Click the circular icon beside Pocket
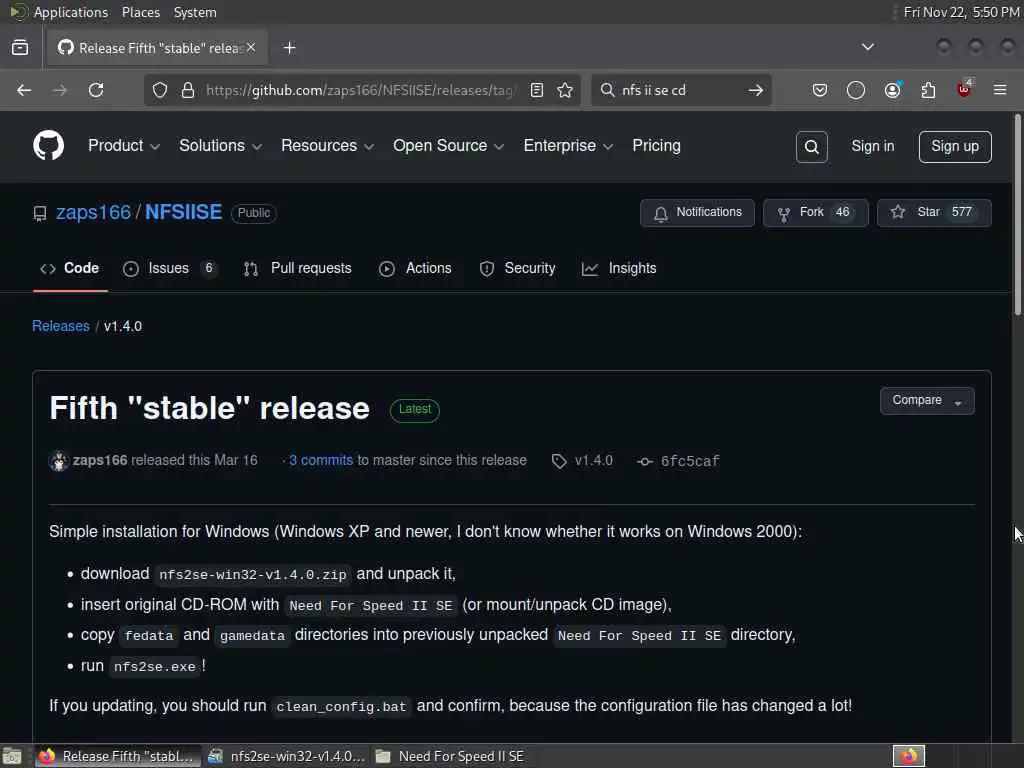 [856, 90]
